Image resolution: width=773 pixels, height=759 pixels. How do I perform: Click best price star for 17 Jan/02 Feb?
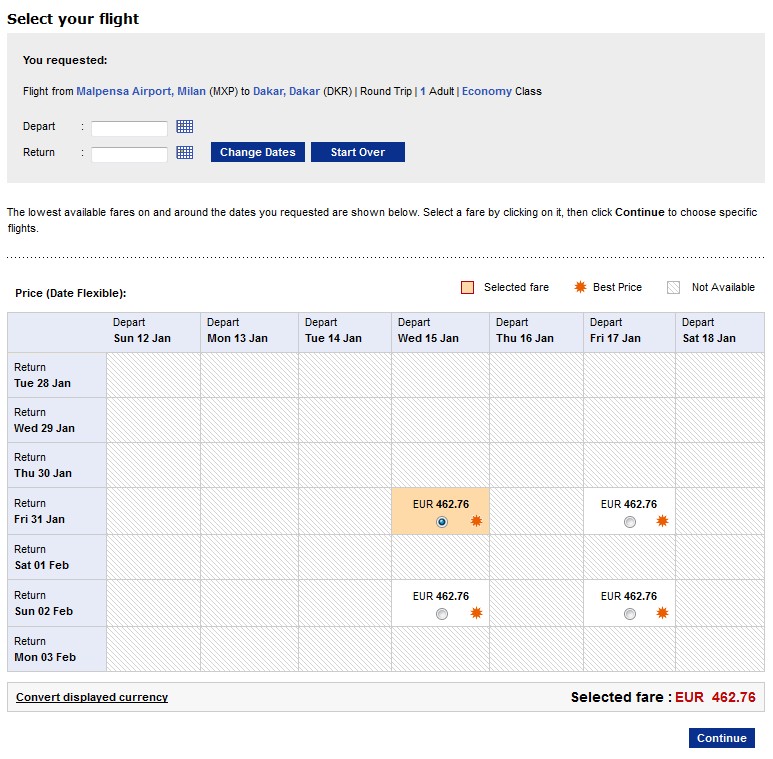click(x=662, y=613)
